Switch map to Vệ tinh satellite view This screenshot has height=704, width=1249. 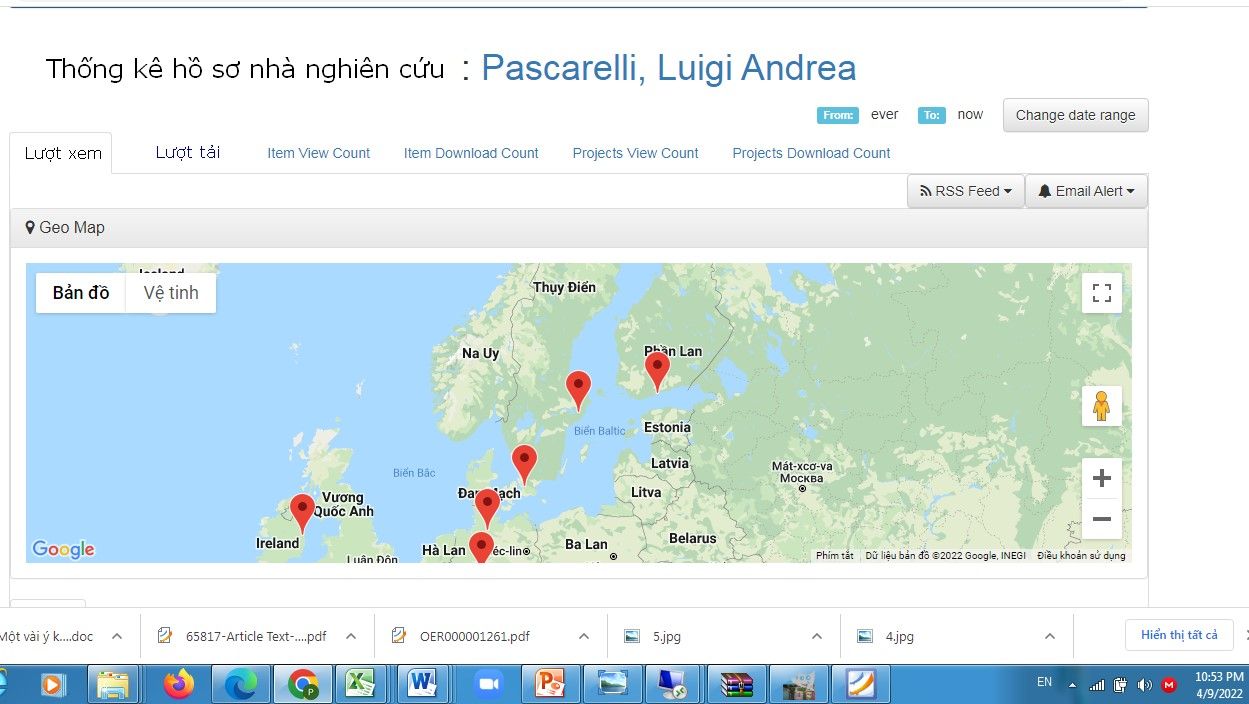click(x=171, y=293)
